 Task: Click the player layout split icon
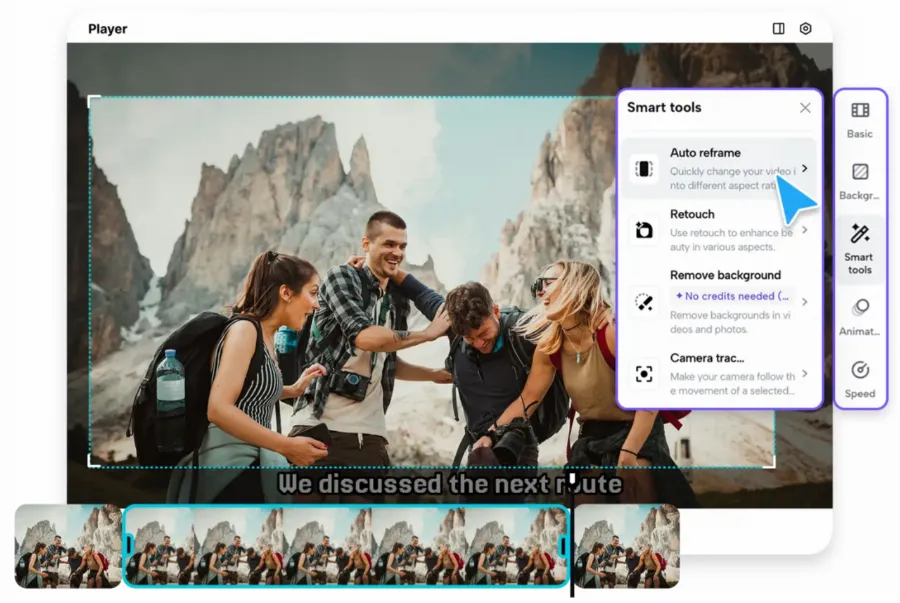[x=778, y=29]
